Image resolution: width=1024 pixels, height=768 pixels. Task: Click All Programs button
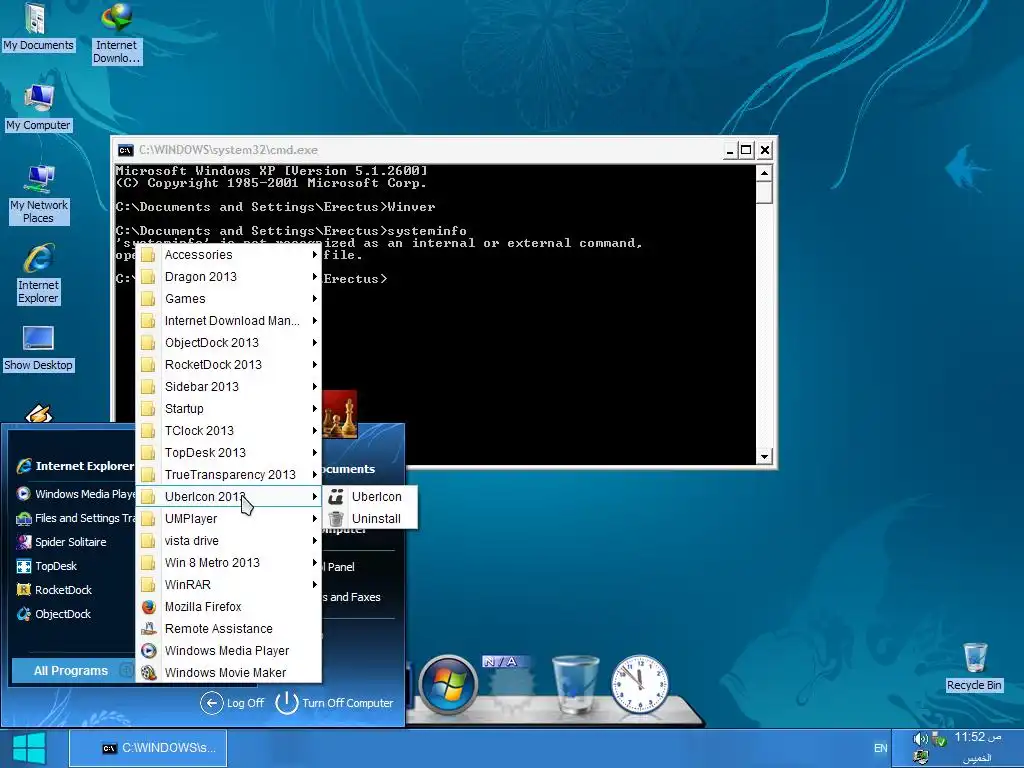73,671
